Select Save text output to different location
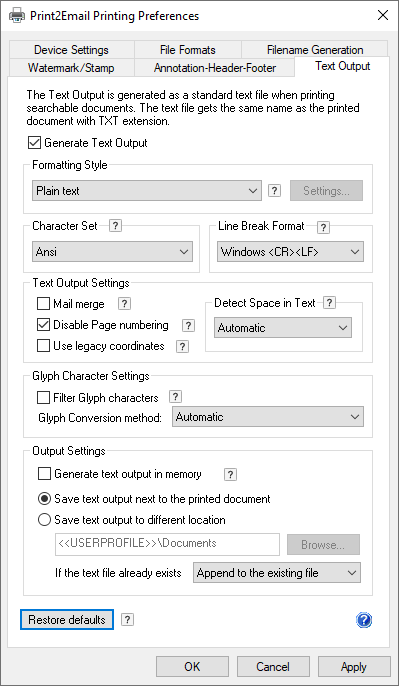The image size is (399, 686). pos(44,520)
